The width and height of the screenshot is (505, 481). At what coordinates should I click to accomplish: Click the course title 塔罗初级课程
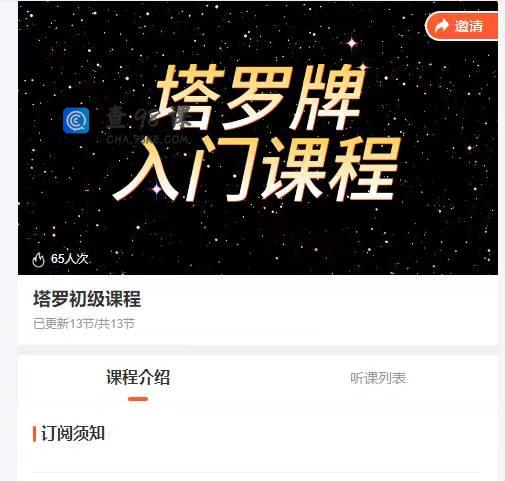[87, 299]
